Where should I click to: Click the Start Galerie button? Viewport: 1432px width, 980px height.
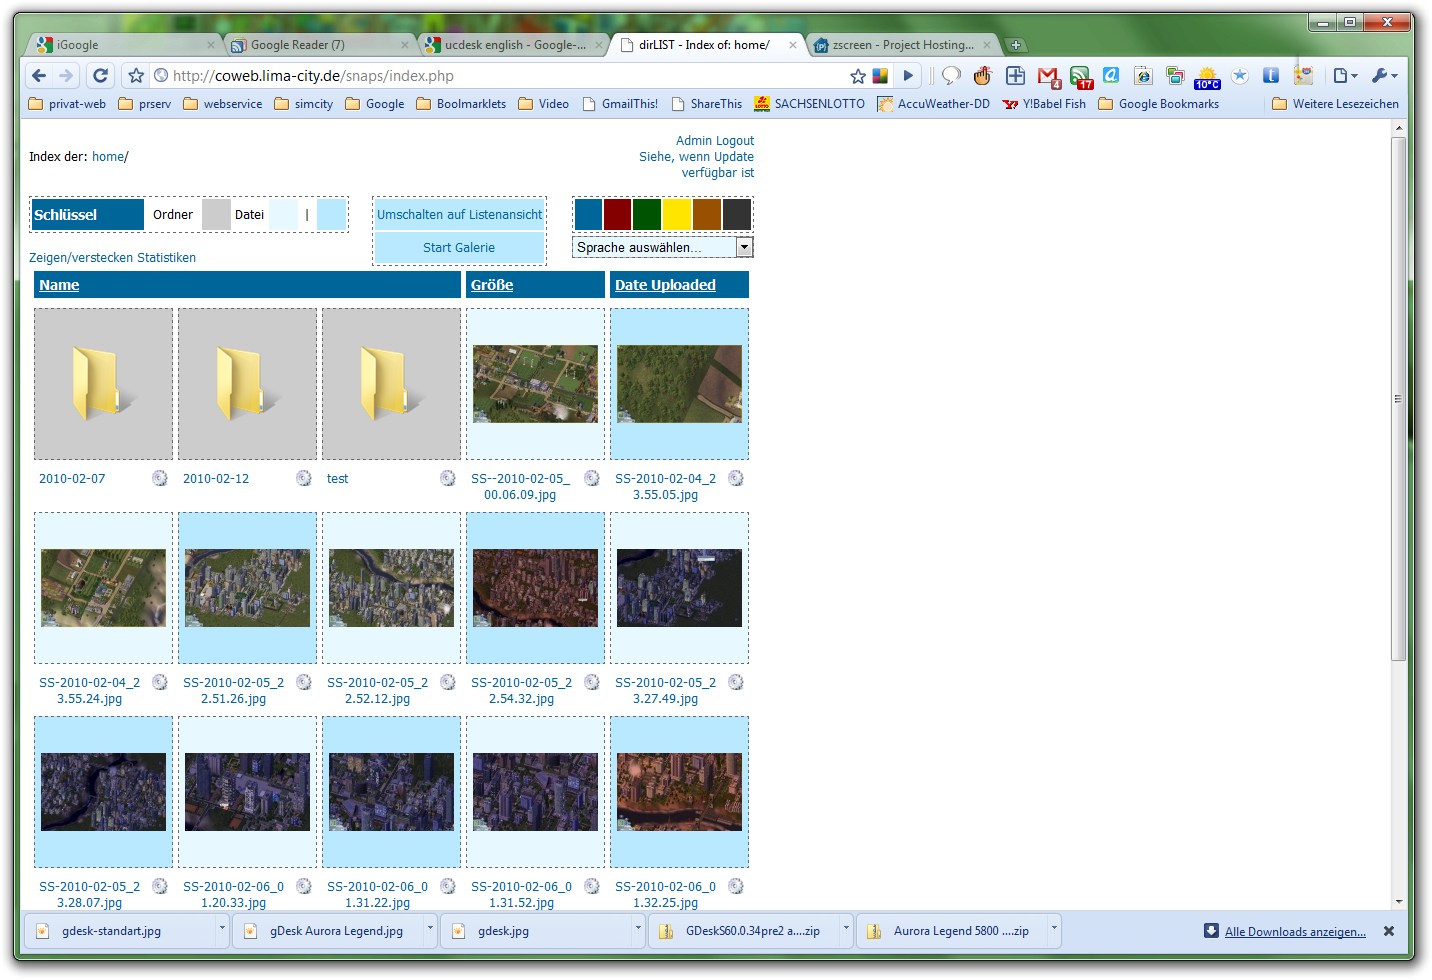tap(459, 247)
